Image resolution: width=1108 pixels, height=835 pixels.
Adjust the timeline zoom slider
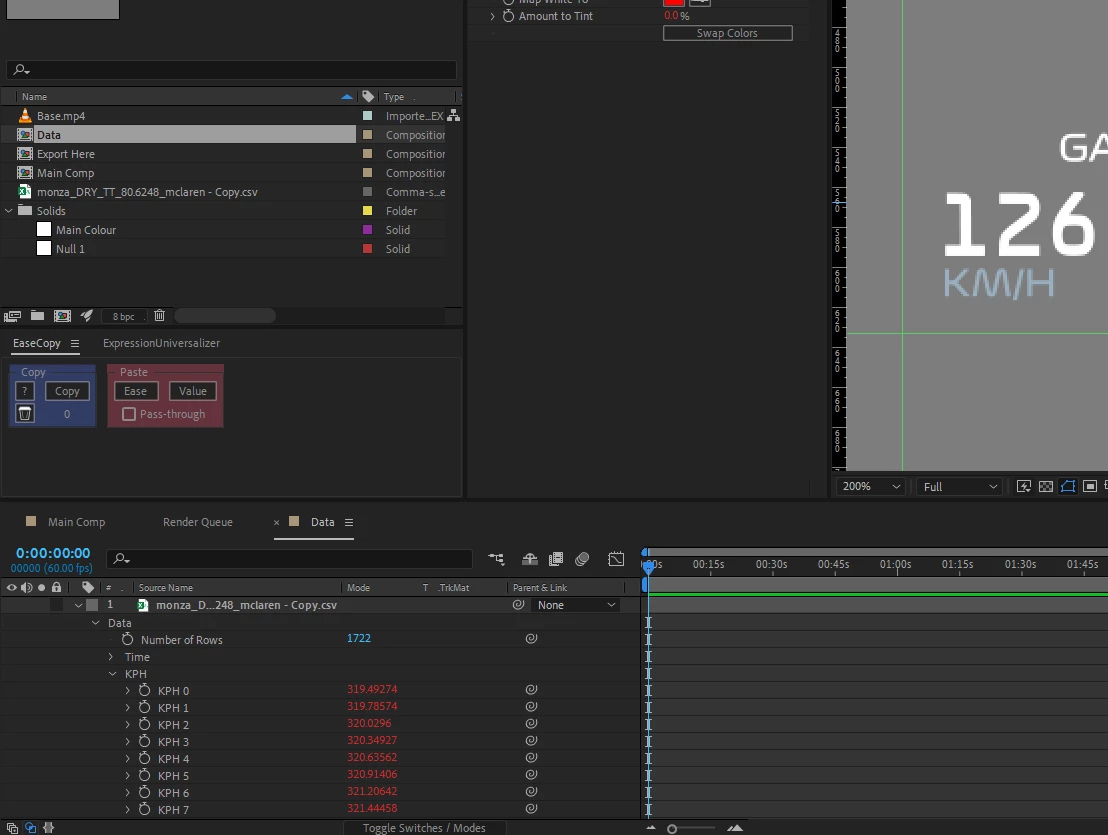pyautogui.click(x=672, y=829)
